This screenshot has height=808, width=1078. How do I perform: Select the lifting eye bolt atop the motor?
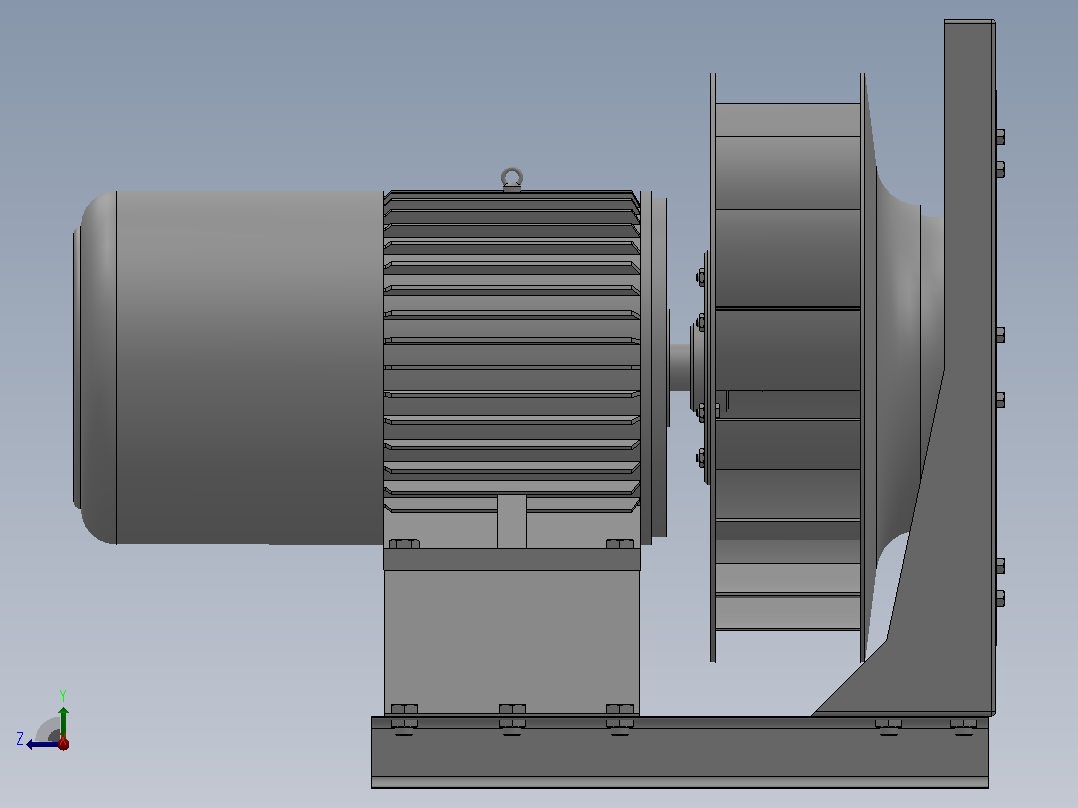512,179
